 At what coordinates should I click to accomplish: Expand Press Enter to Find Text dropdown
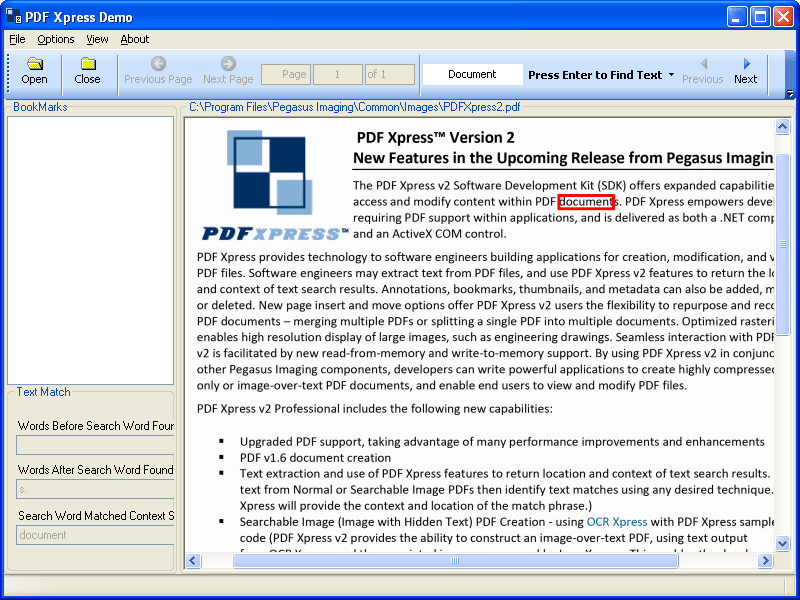tap(671, 75)
